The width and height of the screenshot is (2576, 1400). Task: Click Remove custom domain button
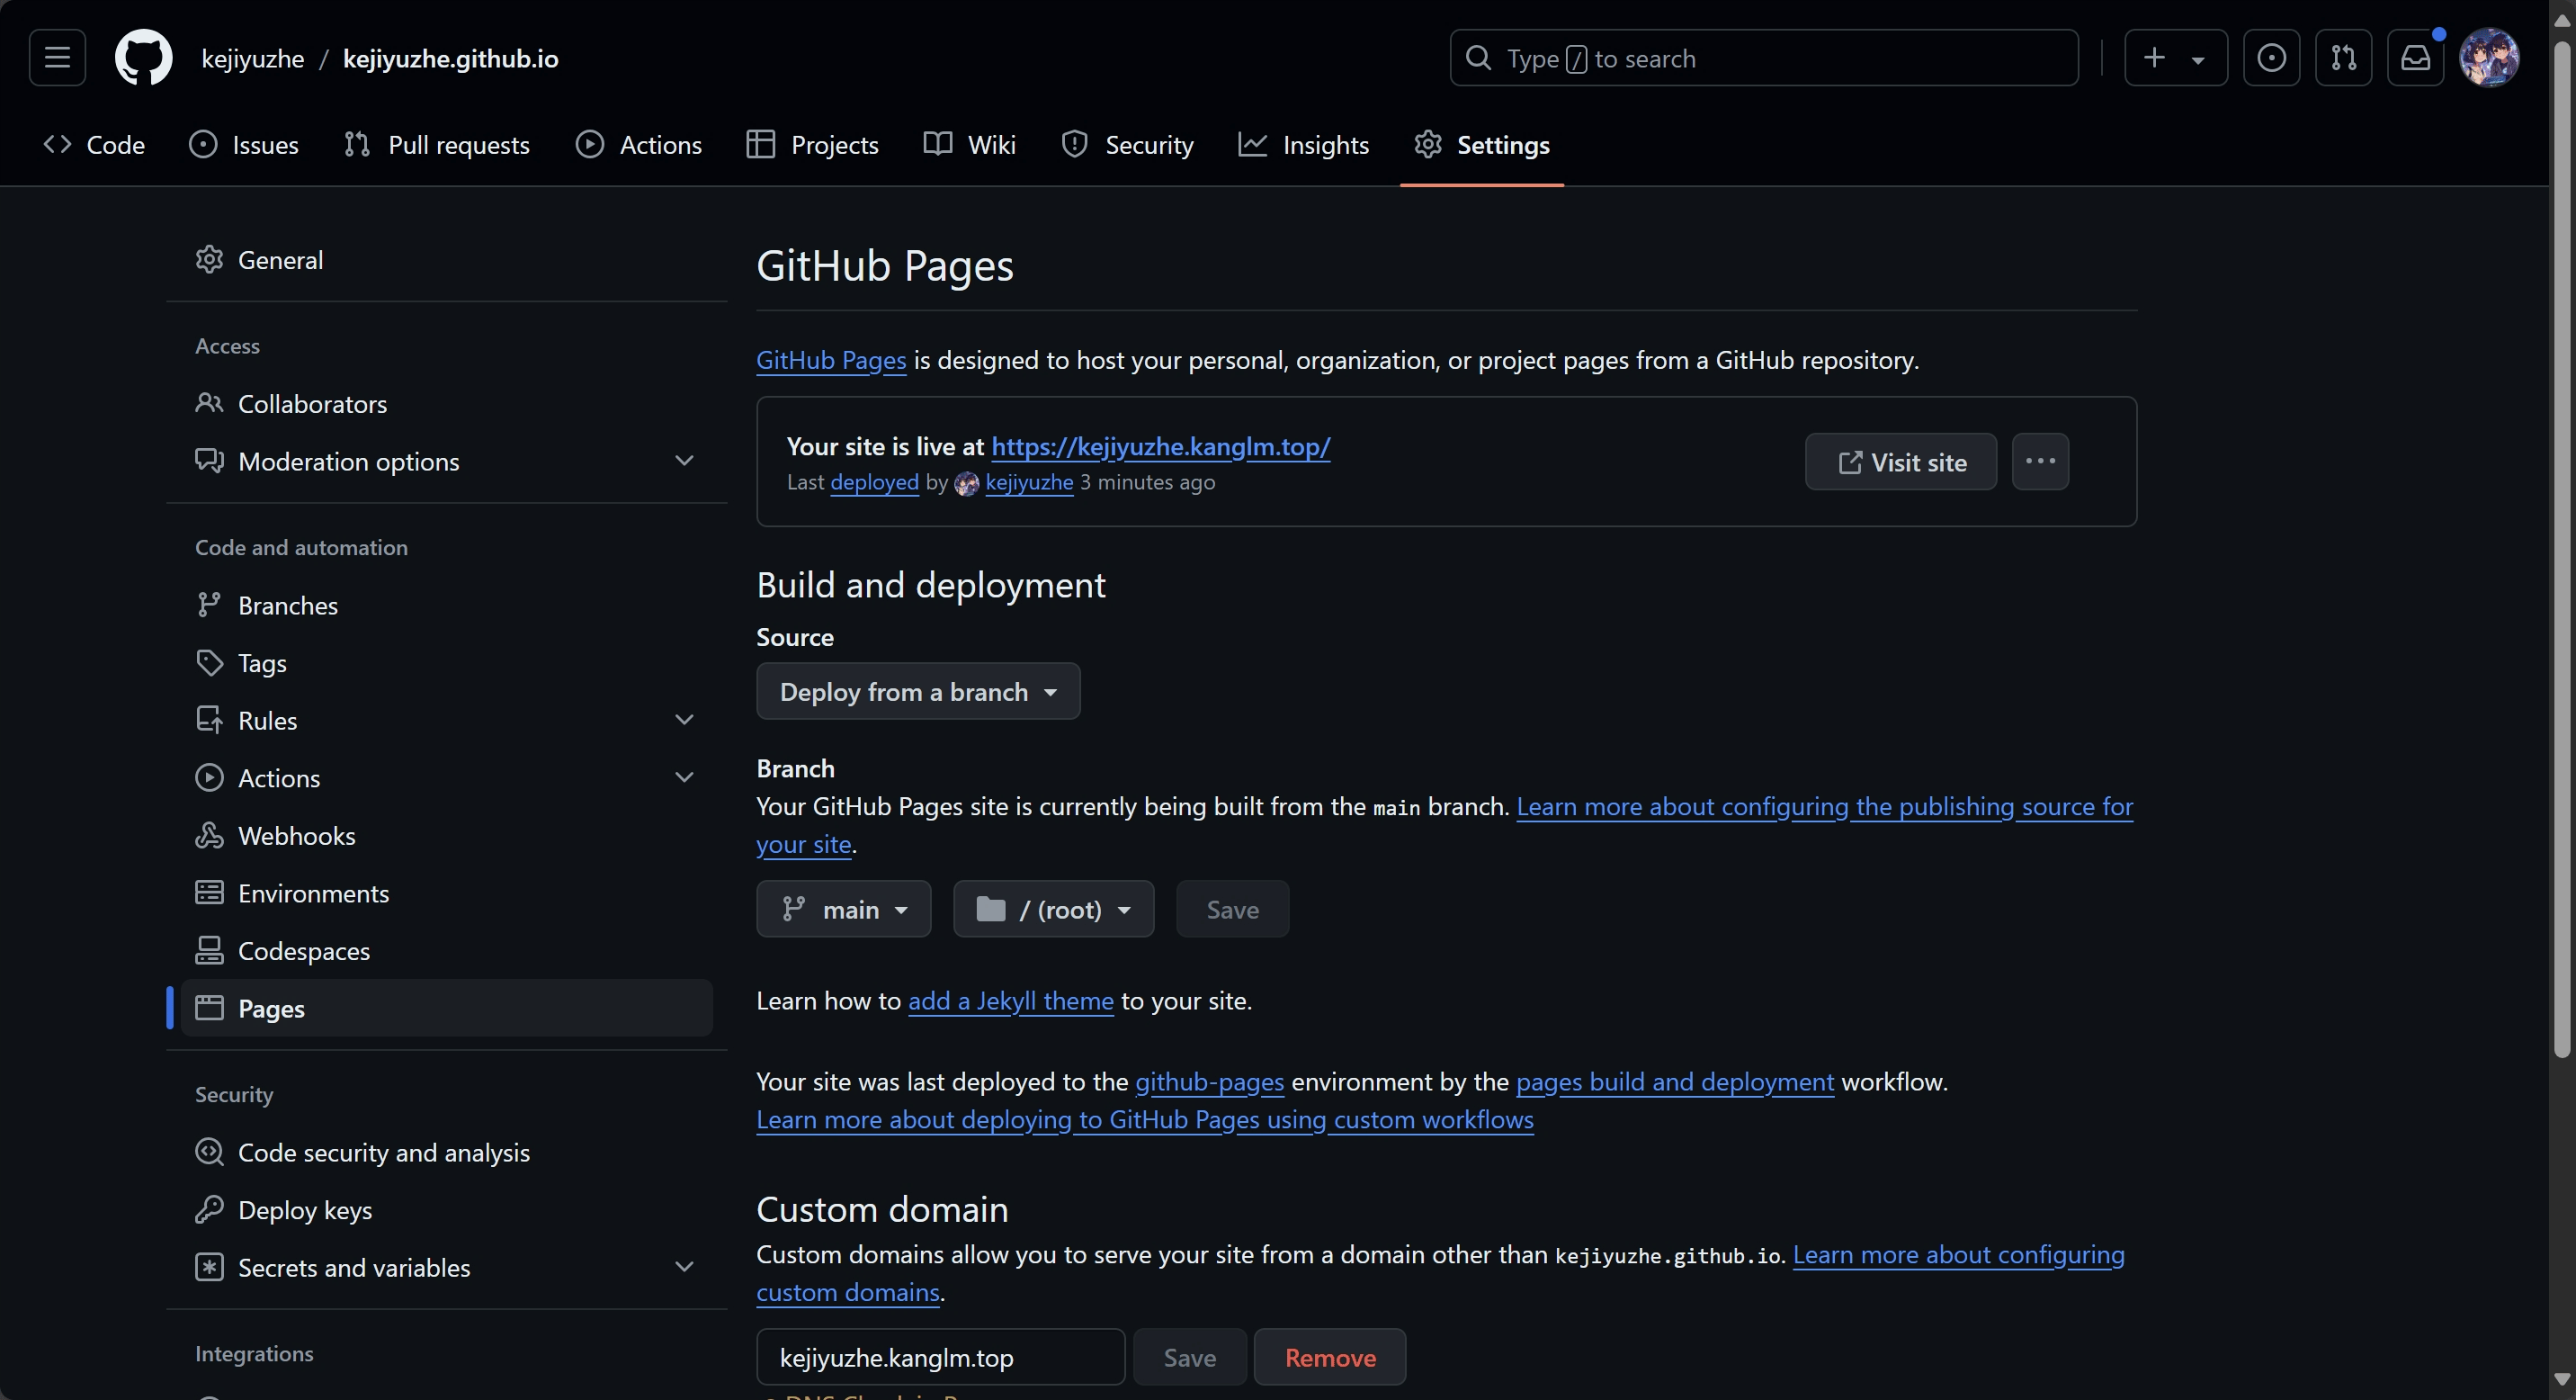[1330, 1357]
